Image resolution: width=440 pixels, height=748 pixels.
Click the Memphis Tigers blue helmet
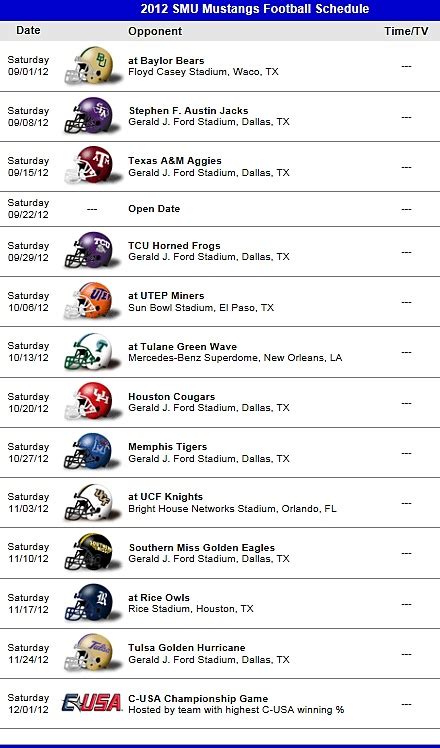[91, 451]
